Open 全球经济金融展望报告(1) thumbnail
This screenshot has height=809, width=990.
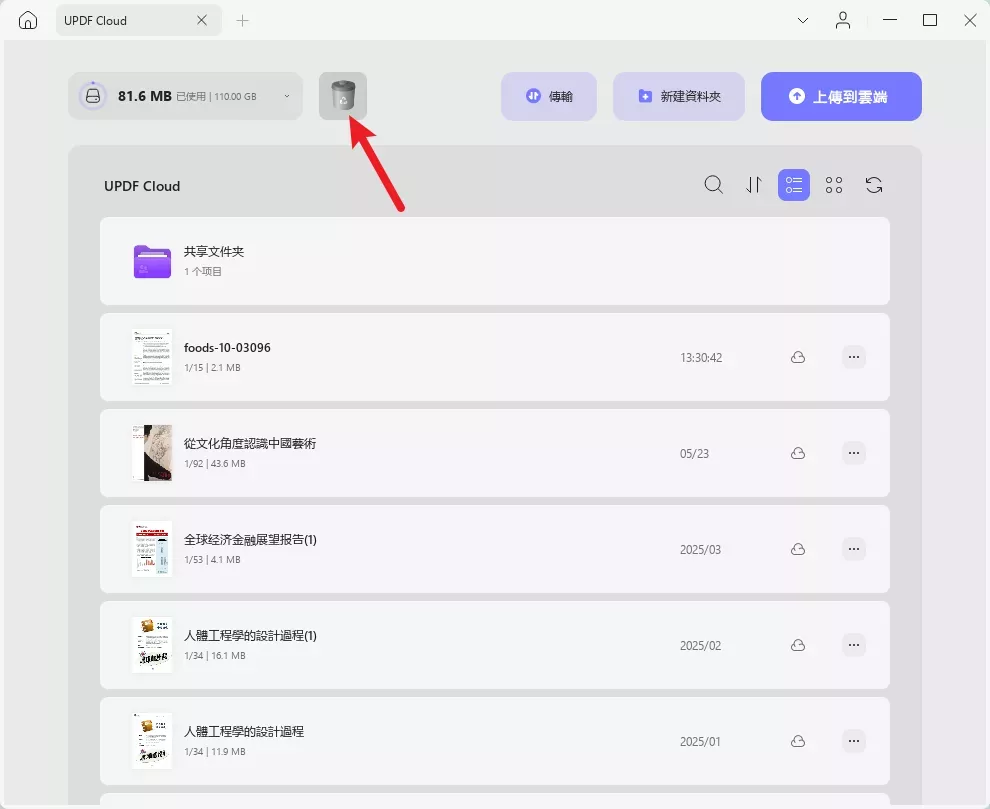pos(152,549)
